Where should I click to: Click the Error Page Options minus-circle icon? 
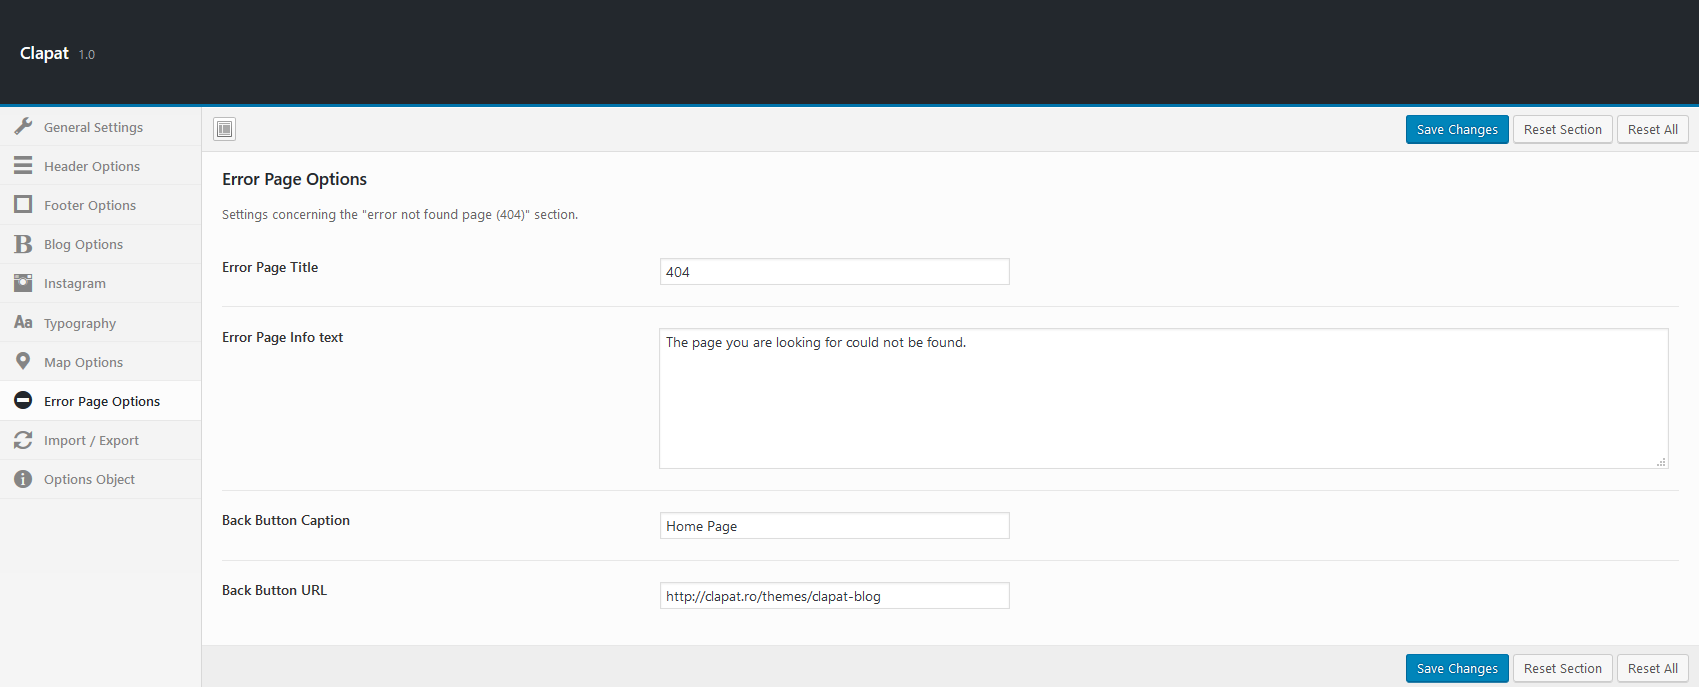click(x=23, y=400)
